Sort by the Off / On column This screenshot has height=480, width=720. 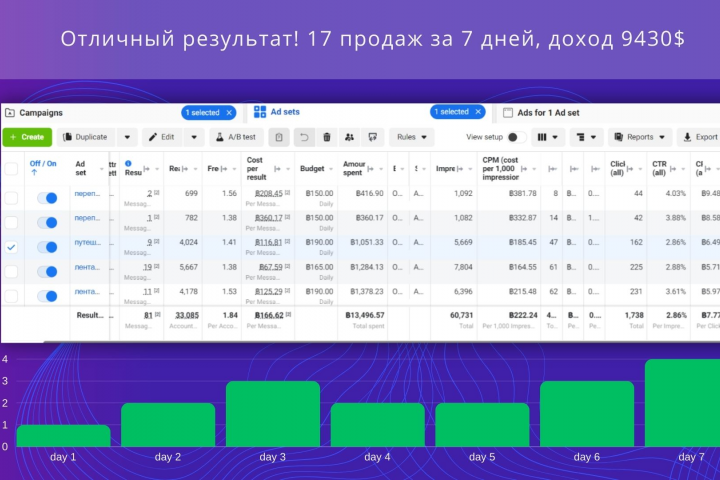point(43,168)
